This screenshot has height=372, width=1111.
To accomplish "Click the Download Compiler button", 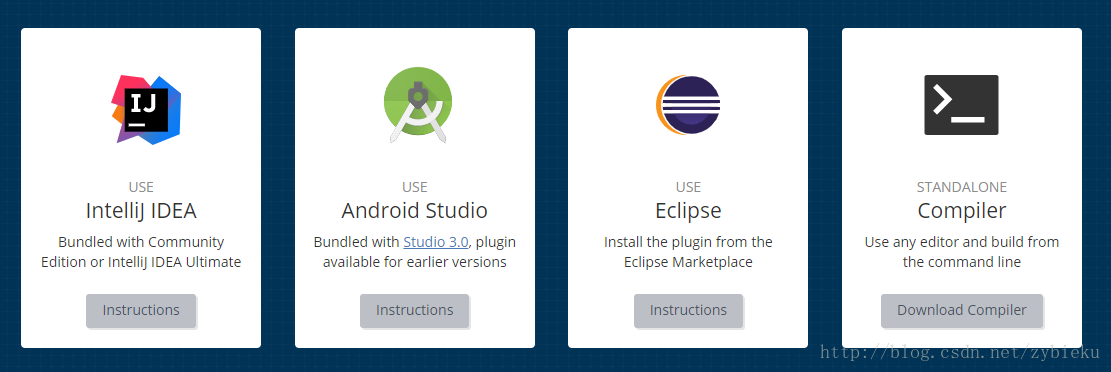I will click(961, 310).
